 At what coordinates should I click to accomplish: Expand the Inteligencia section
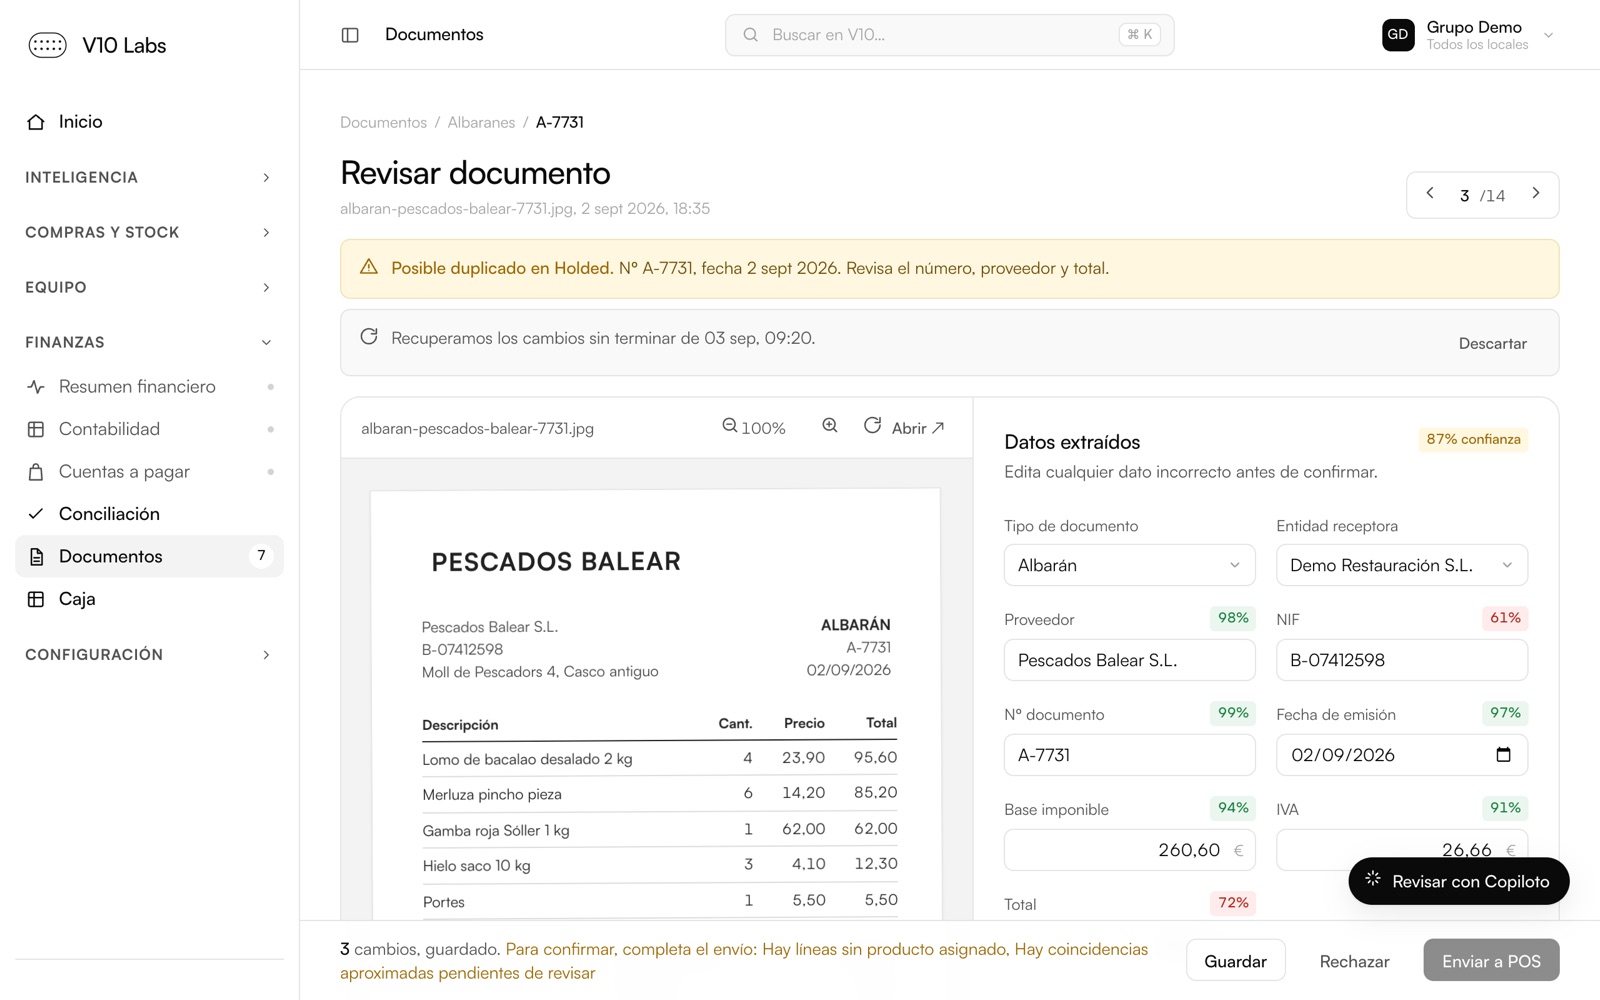149,177
